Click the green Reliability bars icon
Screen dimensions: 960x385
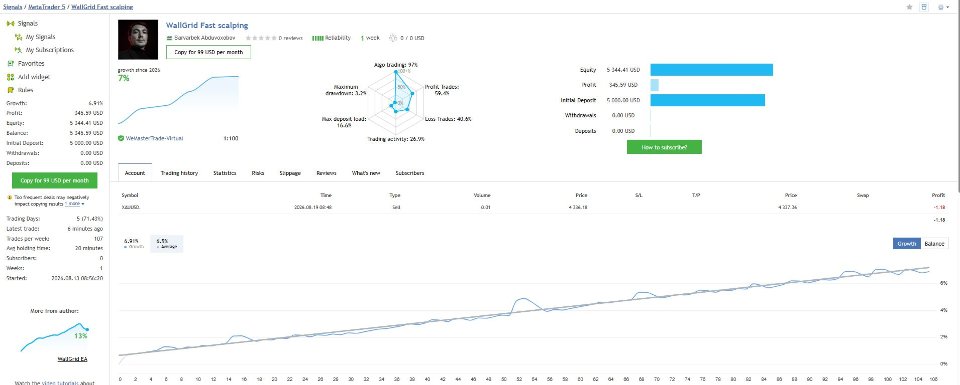pyautogui.click(x=317, y=38)
